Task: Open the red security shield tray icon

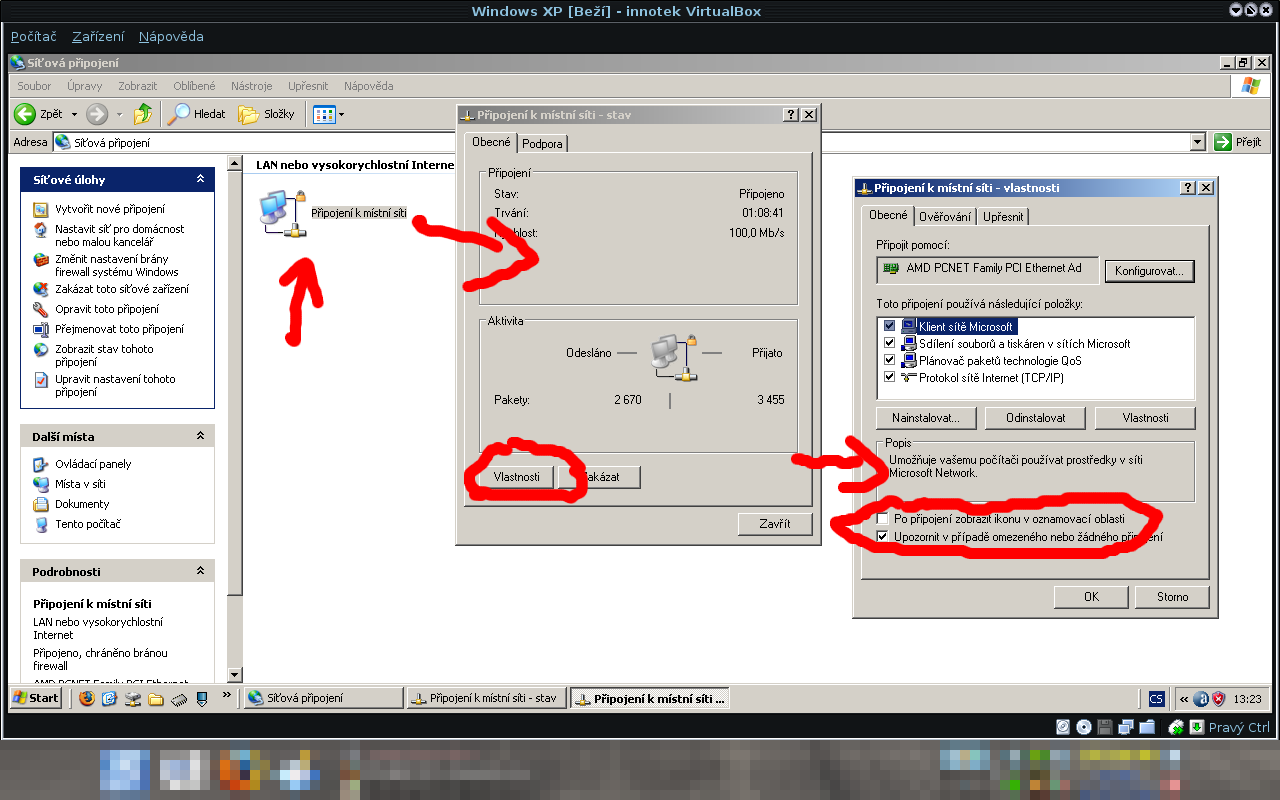Action: (1218, 698)
